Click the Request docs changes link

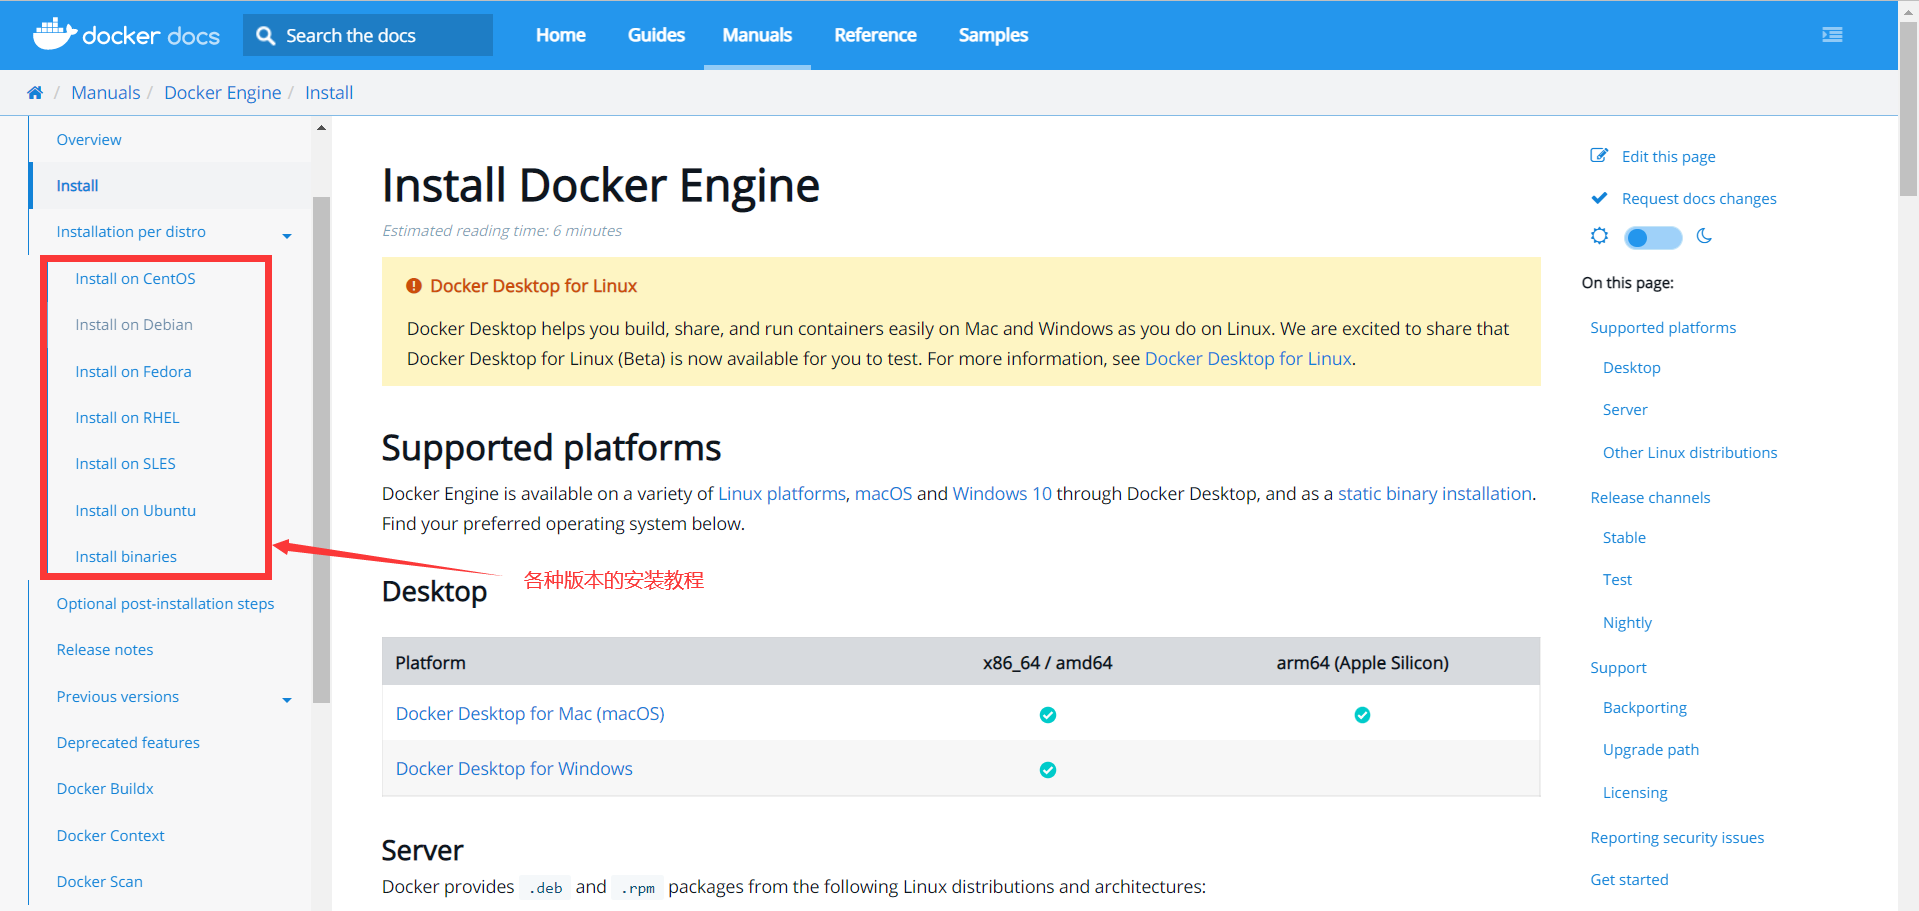click(1699, 199)
